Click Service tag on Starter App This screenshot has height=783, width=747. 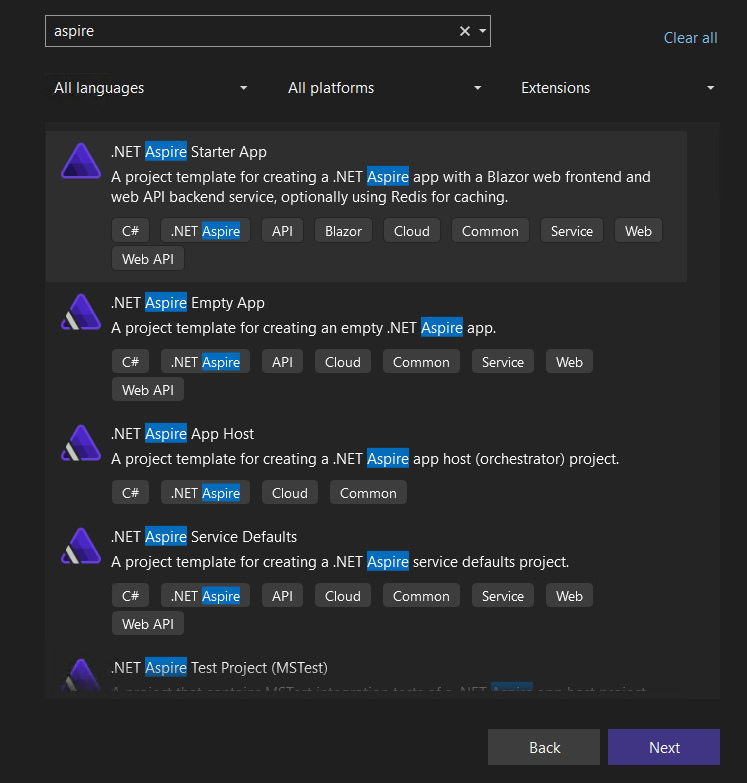[572, 231]
